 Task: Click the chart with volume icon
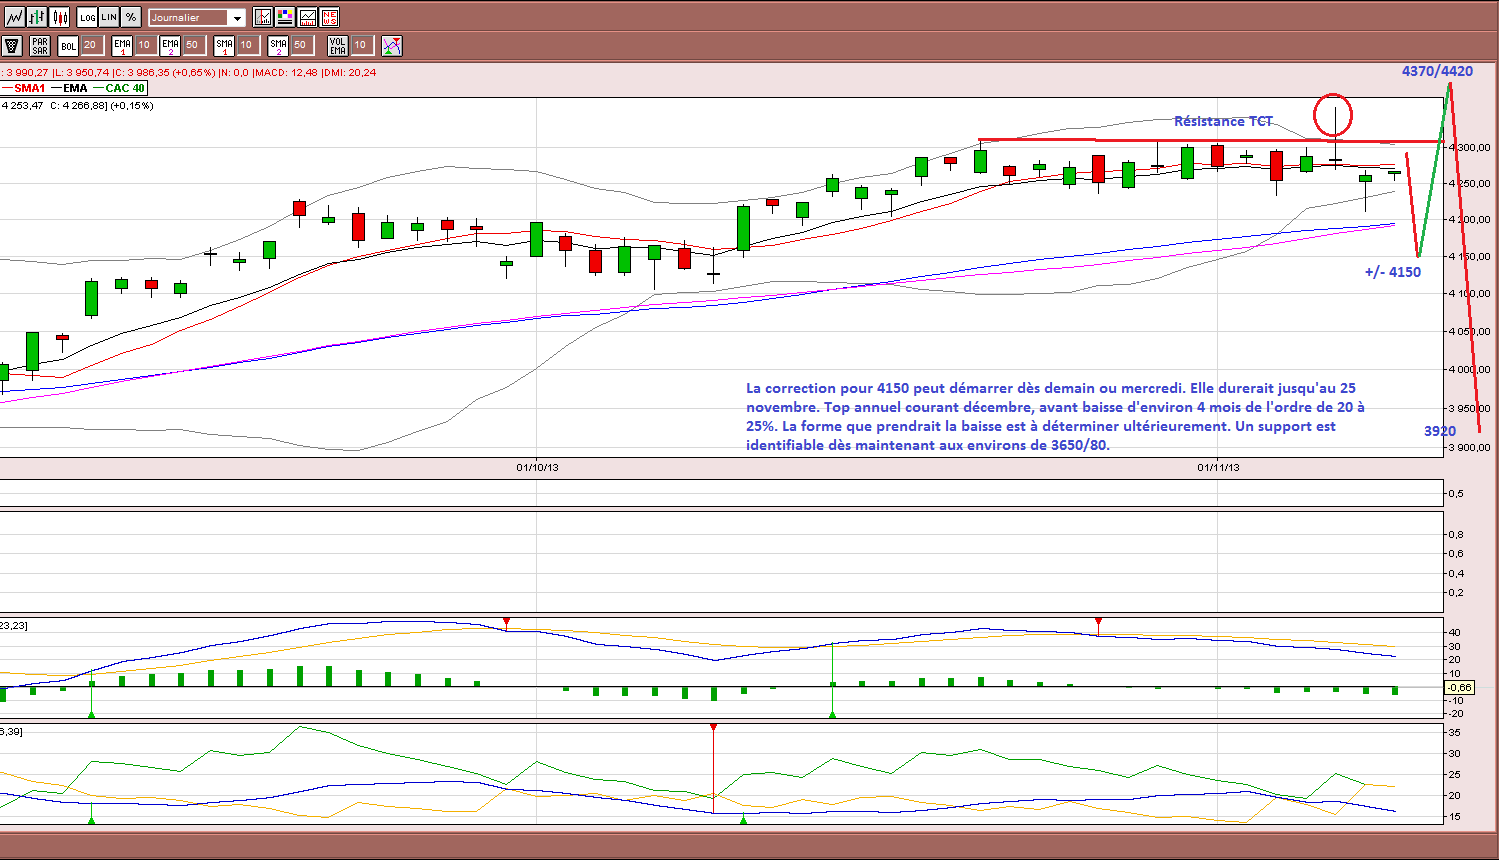click(307, 17)
